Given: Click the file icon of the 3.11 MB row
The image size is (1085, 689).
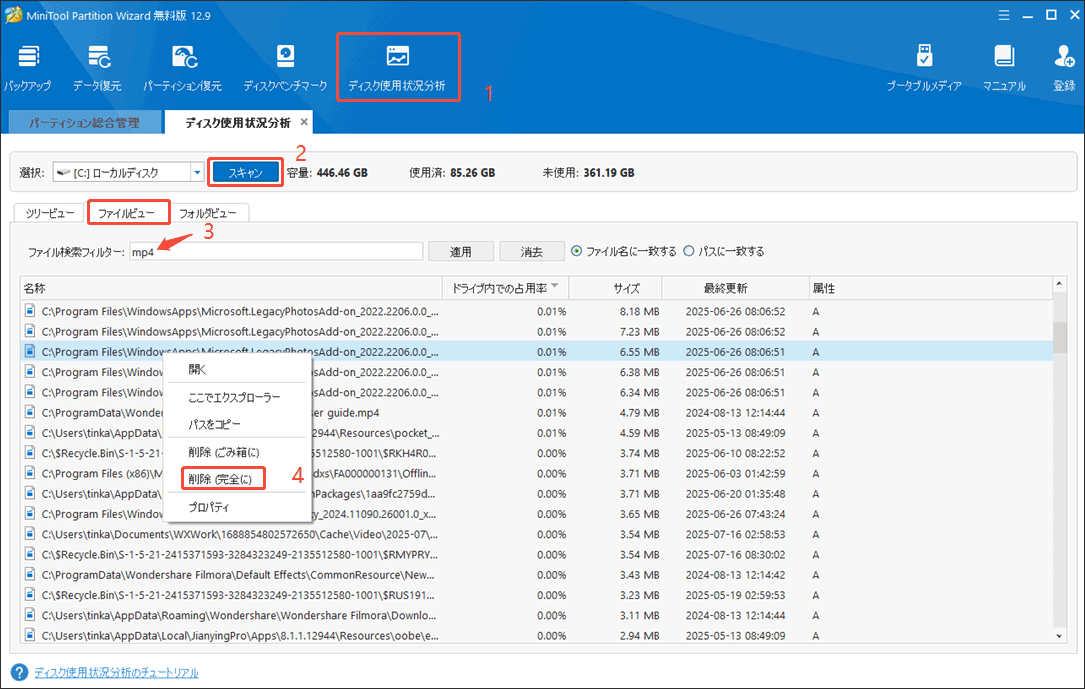Looking at the screenshot, I should click(30, 614).
